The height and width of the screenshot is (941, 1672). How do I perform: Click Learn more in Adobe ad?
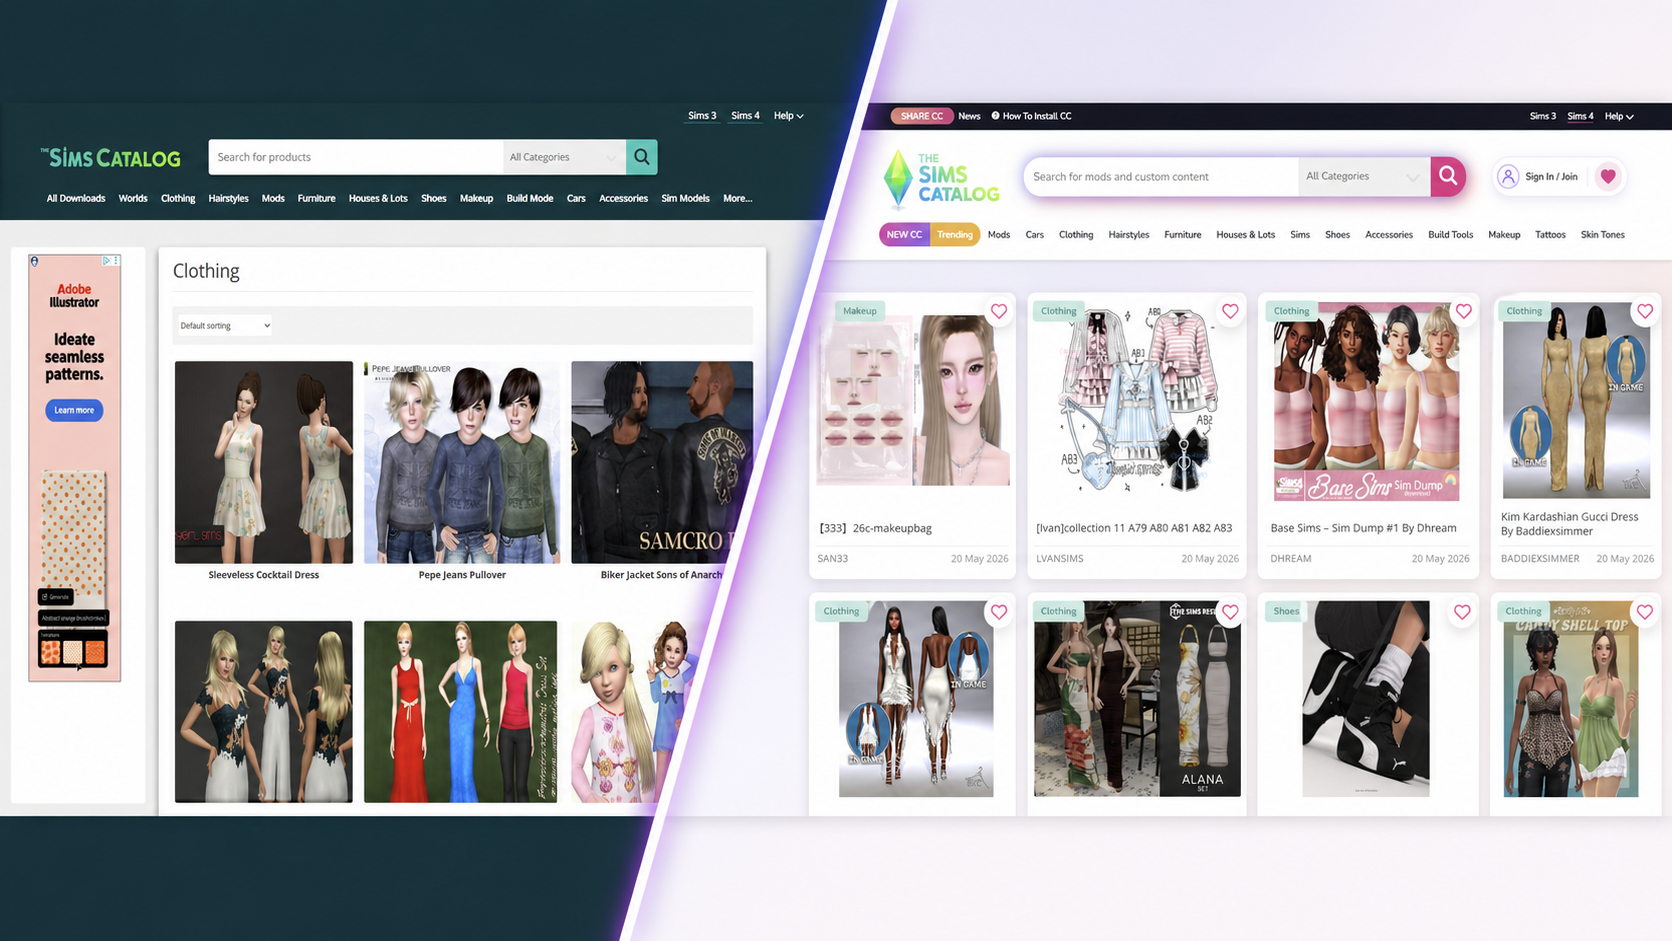[x=74, y=410]
